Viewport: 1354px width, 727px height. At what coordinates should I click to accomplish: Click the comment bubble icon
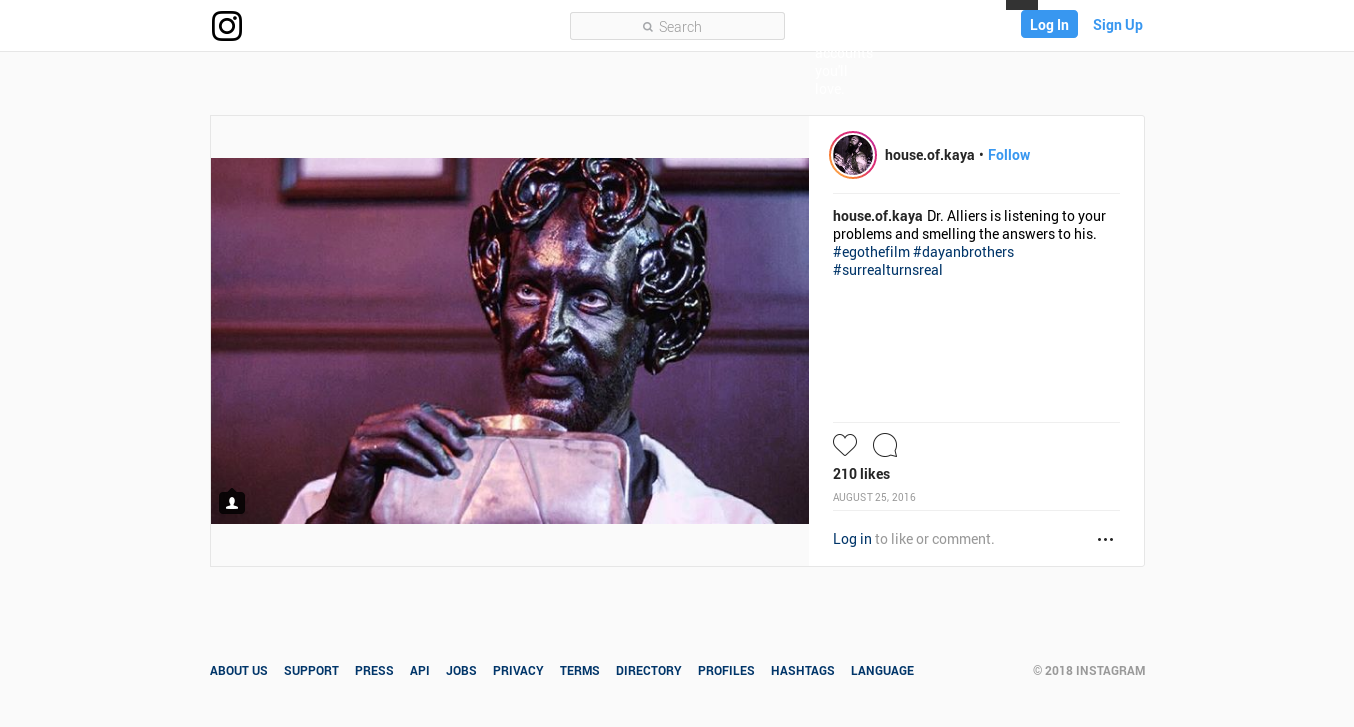tap(885, 445)
